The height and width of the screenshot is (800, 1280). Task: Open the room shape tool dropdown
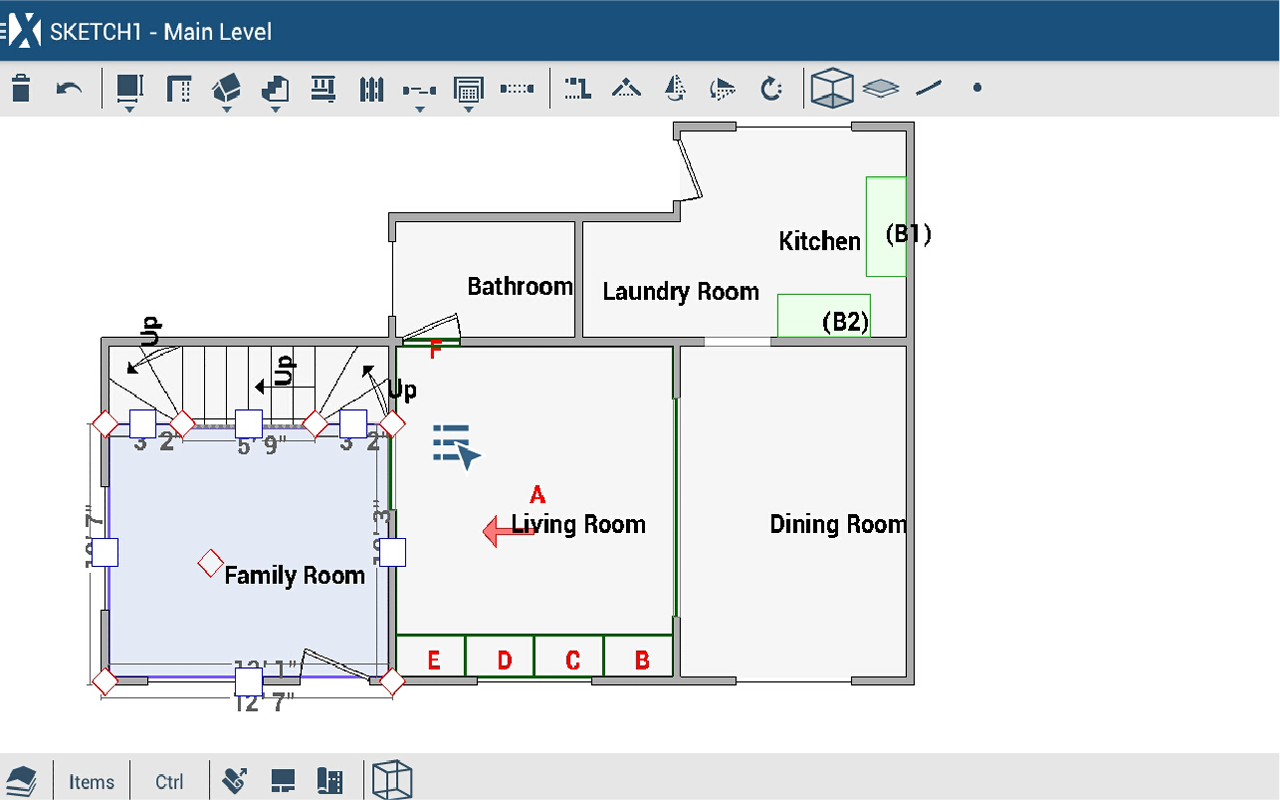[130, 90]
